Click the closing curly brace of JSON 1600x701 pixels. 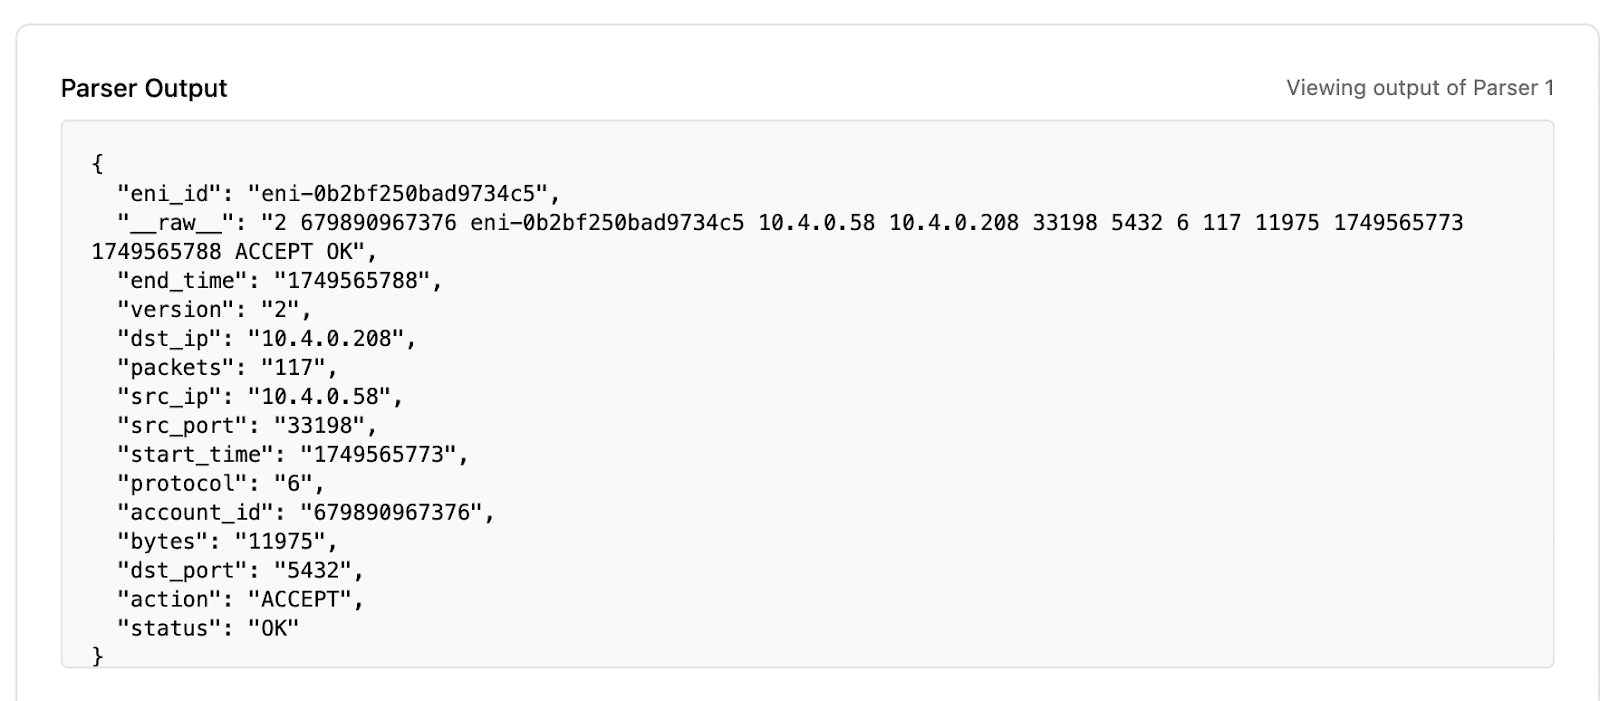97,657
